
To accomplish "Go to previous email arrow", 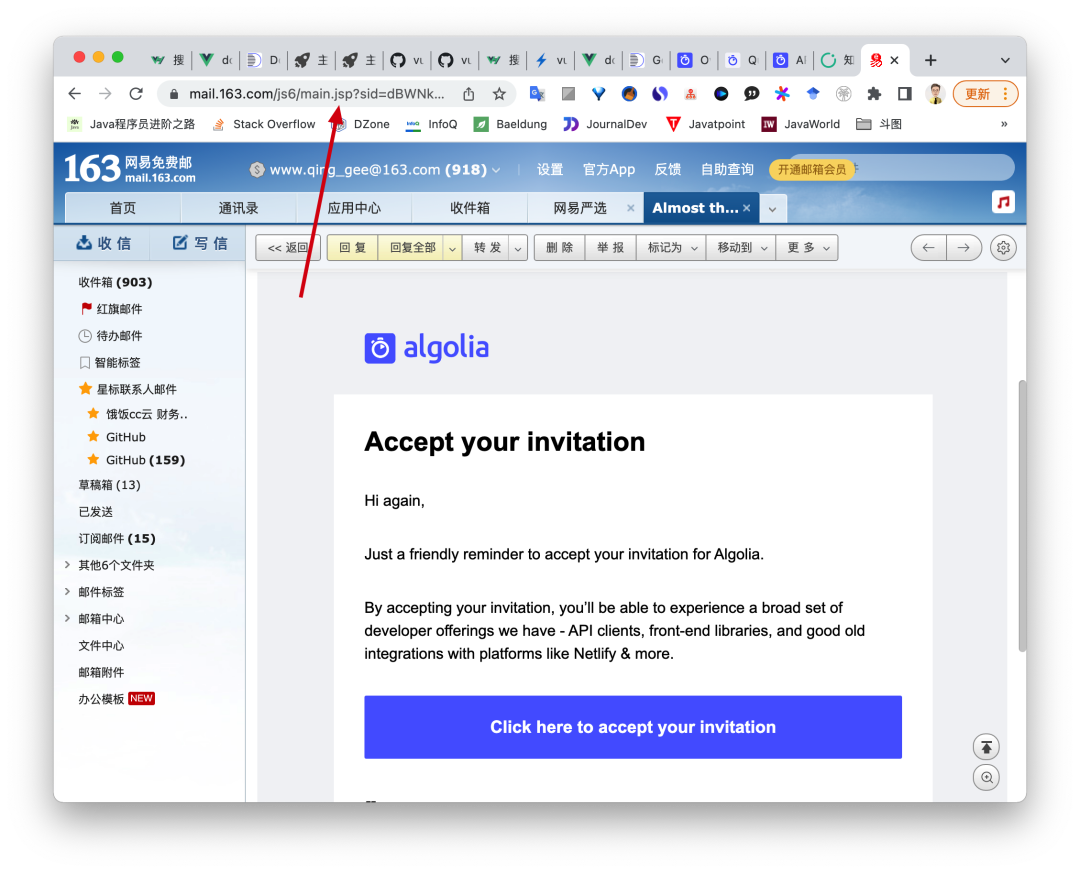I will (928, 247).
